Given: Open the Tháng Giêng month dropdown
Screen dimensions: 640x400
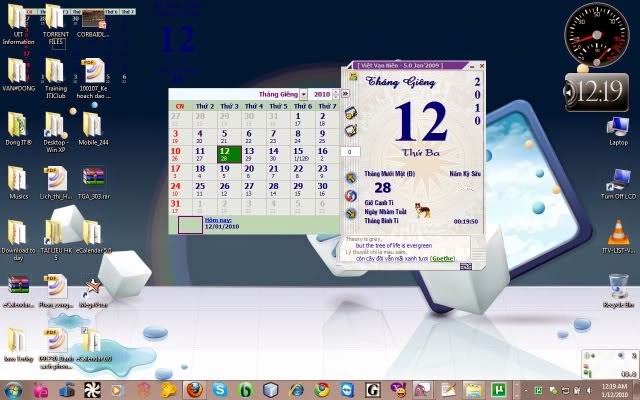Looking at the screenshot, I should pos(303,94).
